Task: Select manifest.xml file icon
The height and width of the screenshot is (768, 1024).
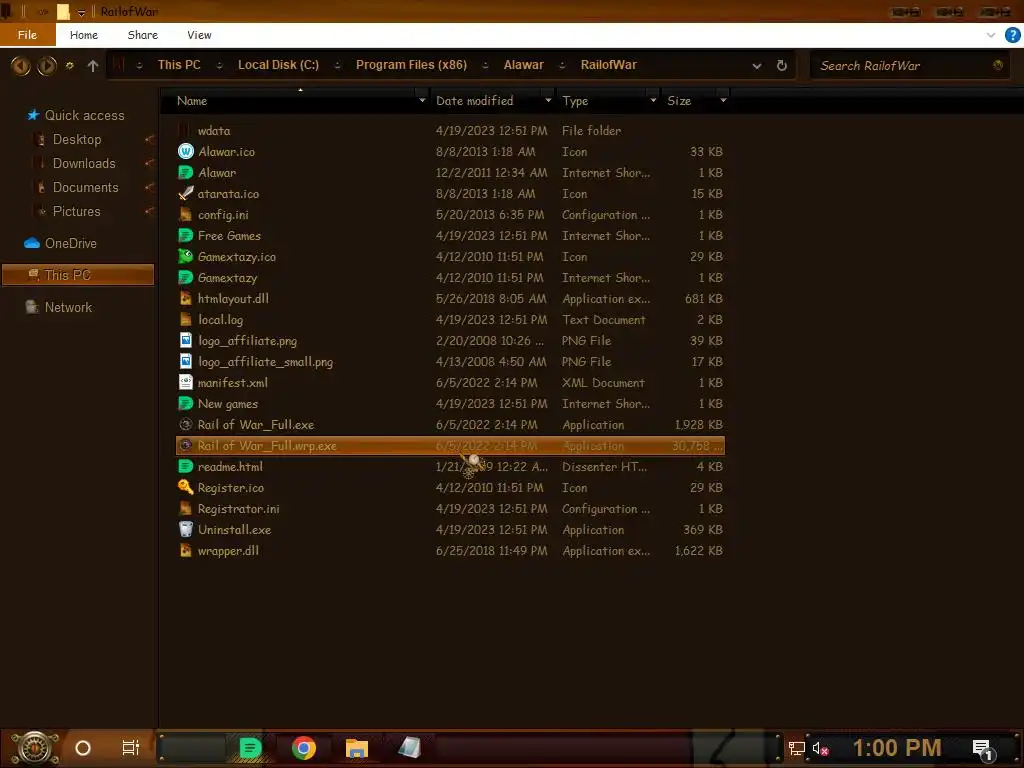Action: pyautogui.click(x=185, y=383)
